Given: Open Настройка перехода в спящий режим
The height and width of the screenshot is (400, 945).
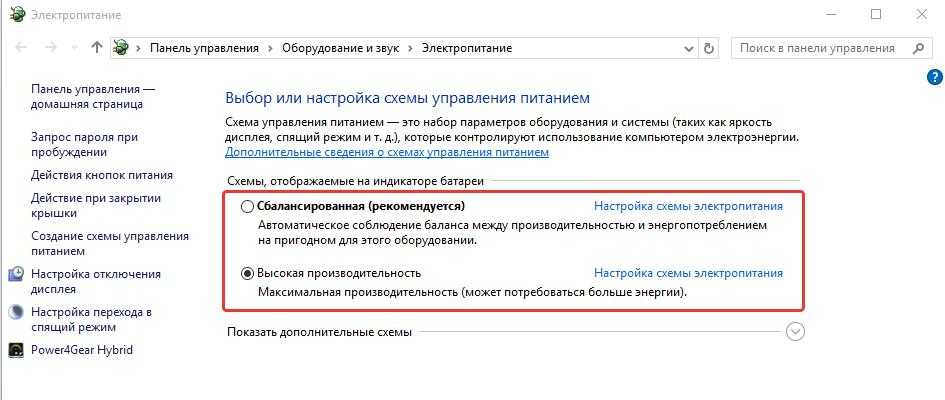Looking at the screenshot, I should tap(91, 320).
